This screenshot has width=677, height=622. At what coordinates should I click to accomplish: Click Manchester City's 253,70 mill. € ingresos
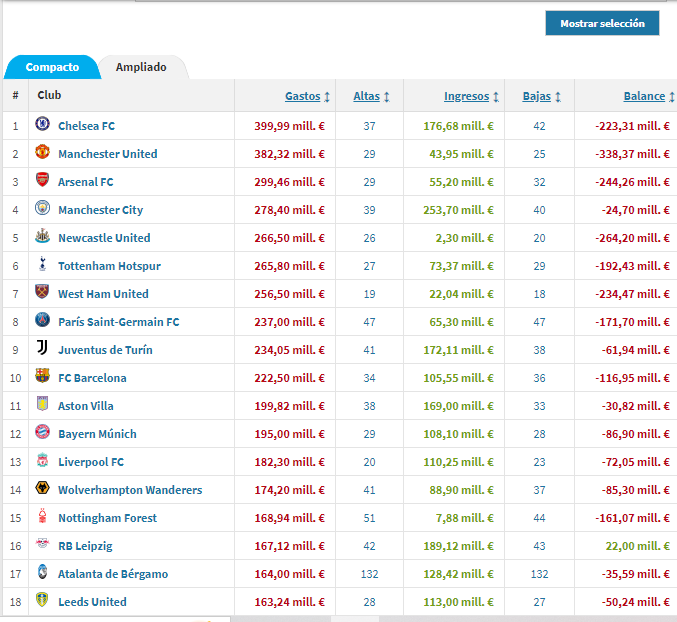458,210
